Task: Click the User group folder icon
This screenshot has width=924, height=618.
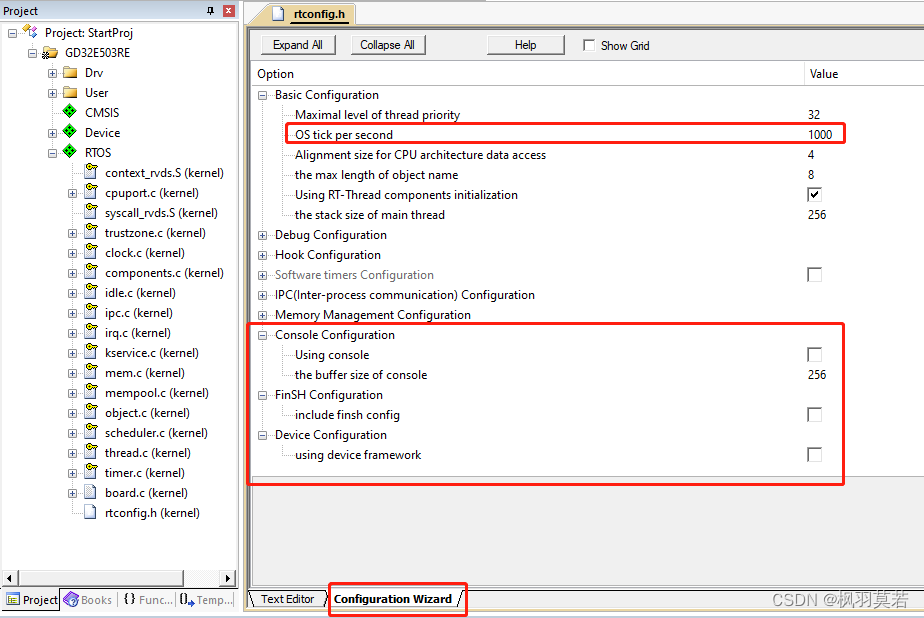Action: (70, 92)
